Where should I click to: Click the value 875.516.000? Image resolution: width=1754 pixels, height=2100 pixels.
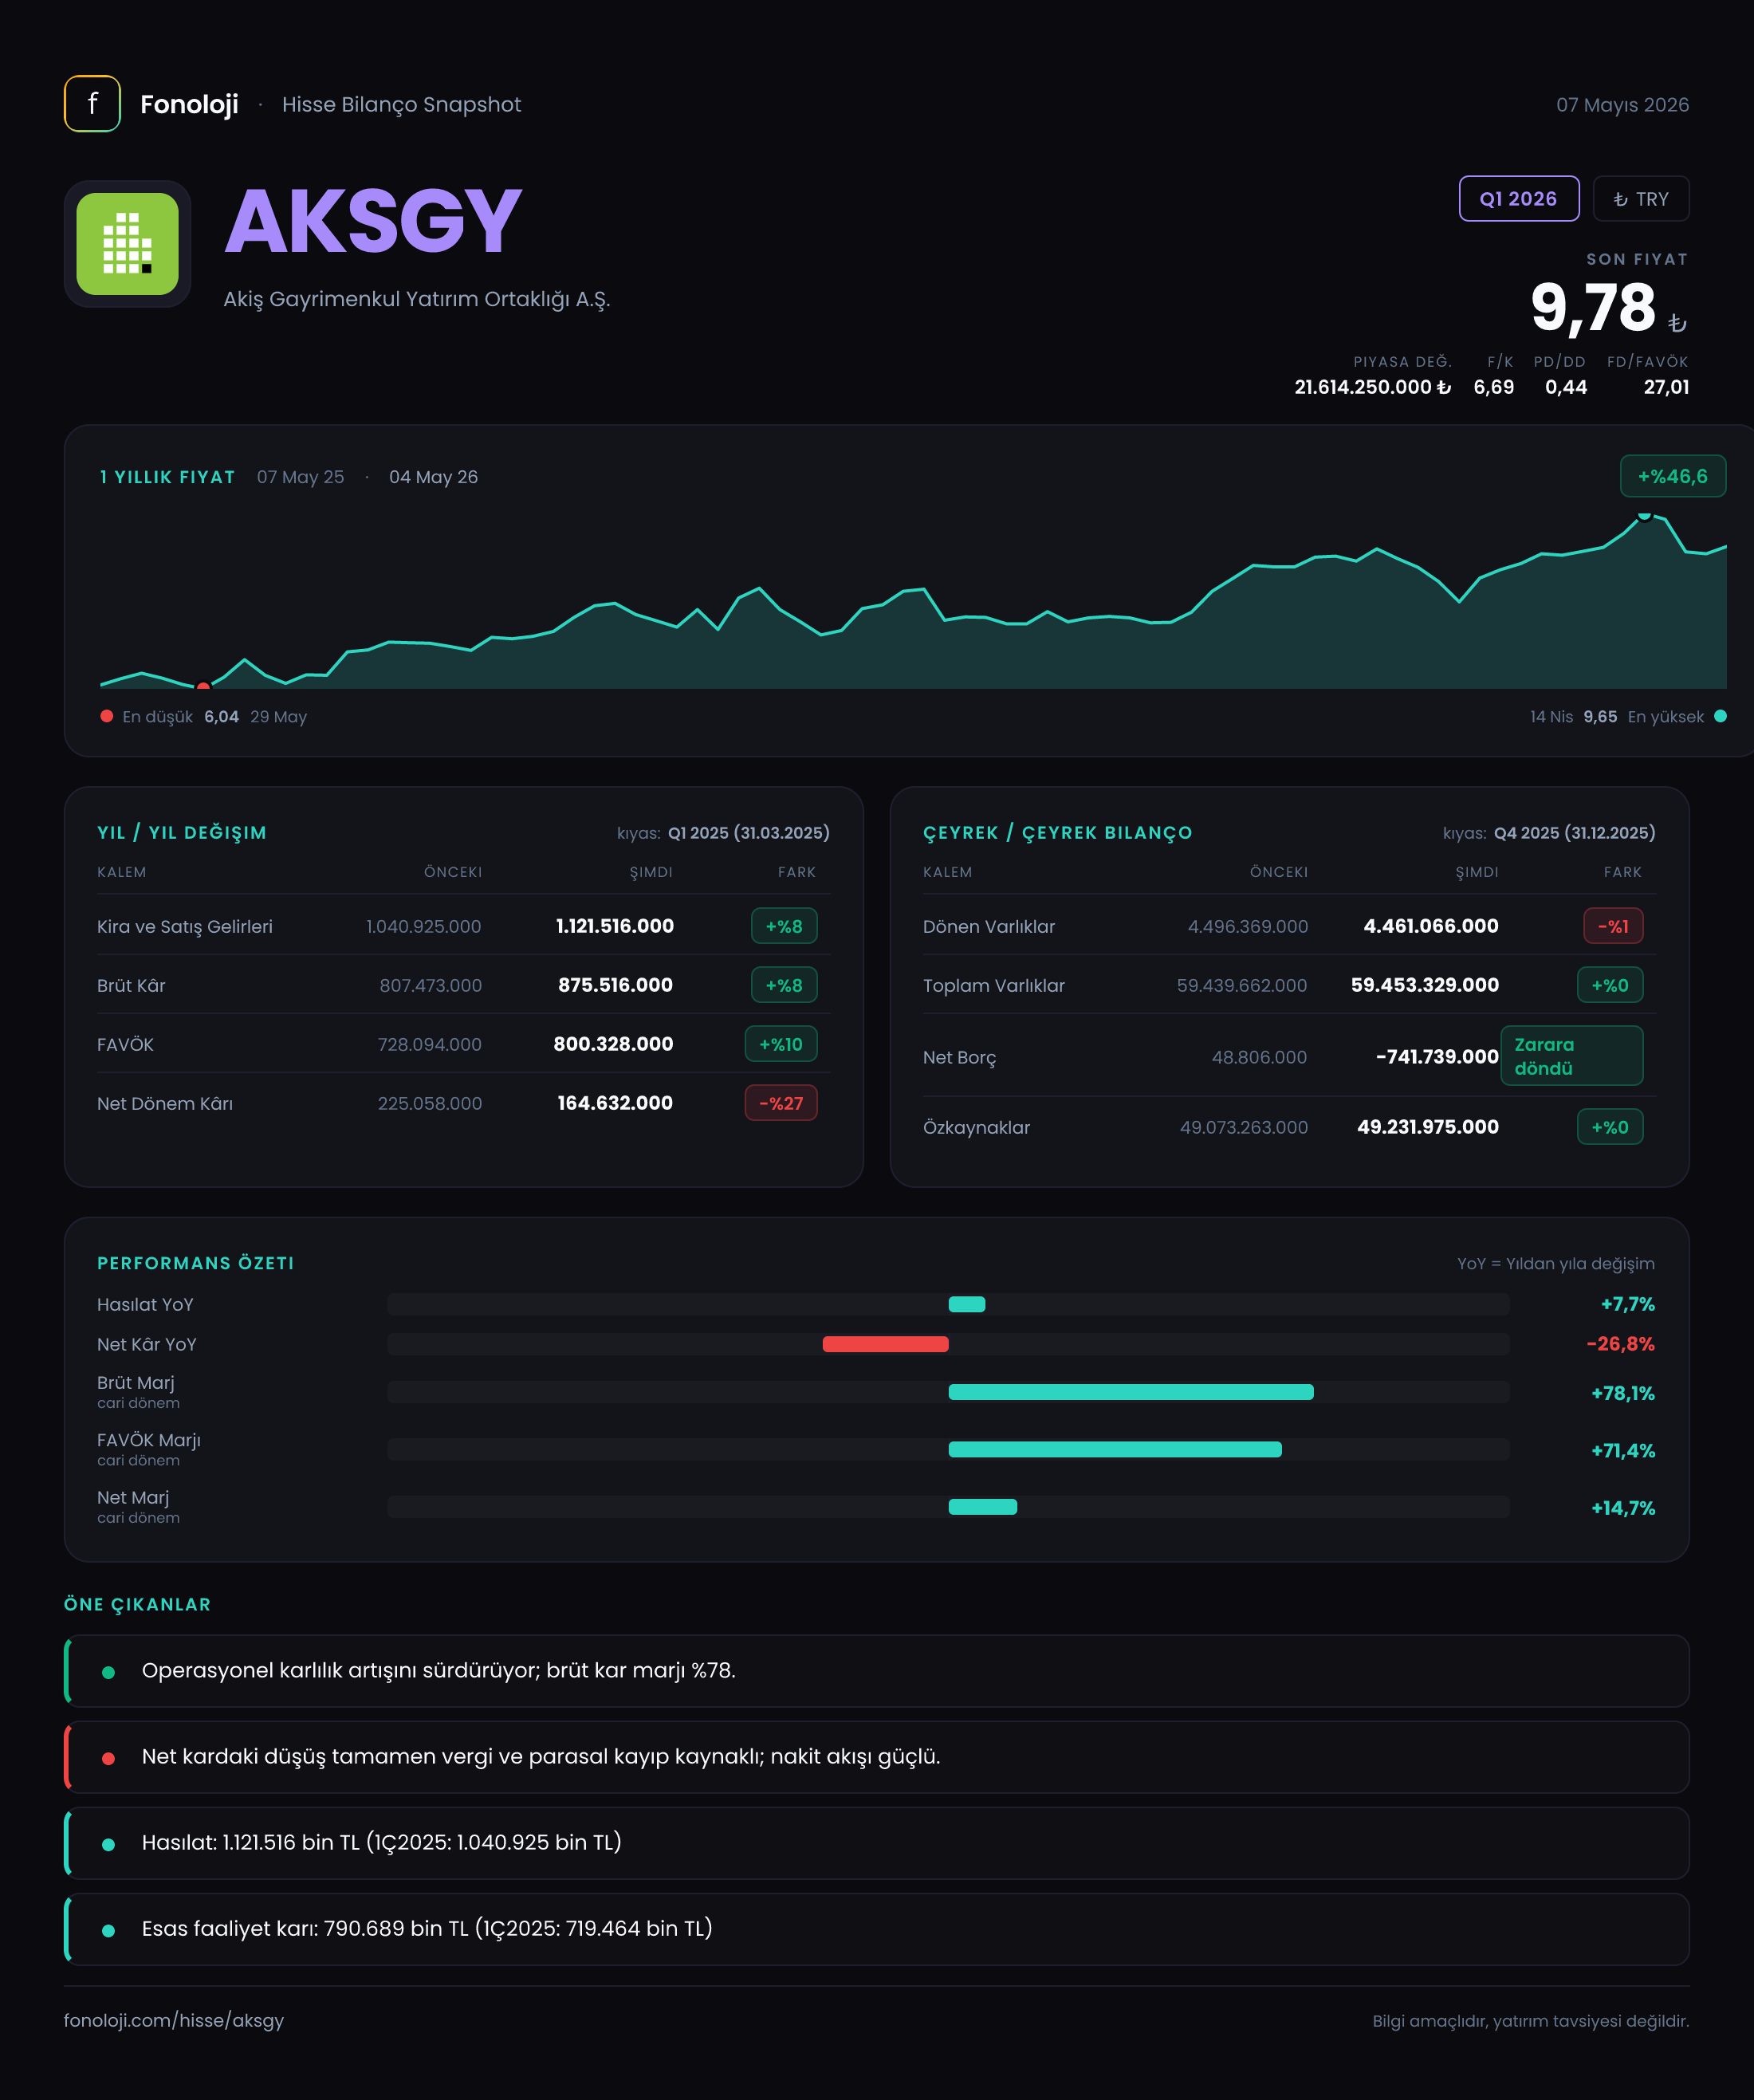tap(615, 985)
